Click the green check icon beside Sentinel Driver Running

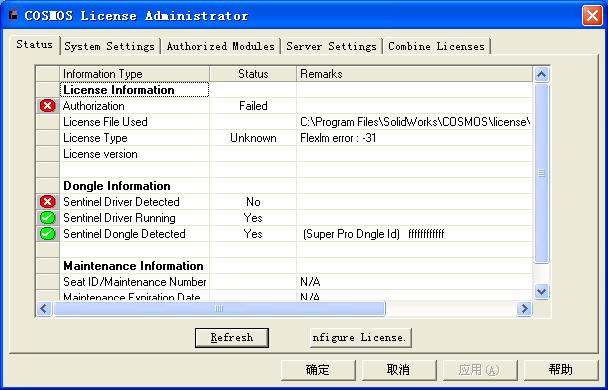point(48,217)
